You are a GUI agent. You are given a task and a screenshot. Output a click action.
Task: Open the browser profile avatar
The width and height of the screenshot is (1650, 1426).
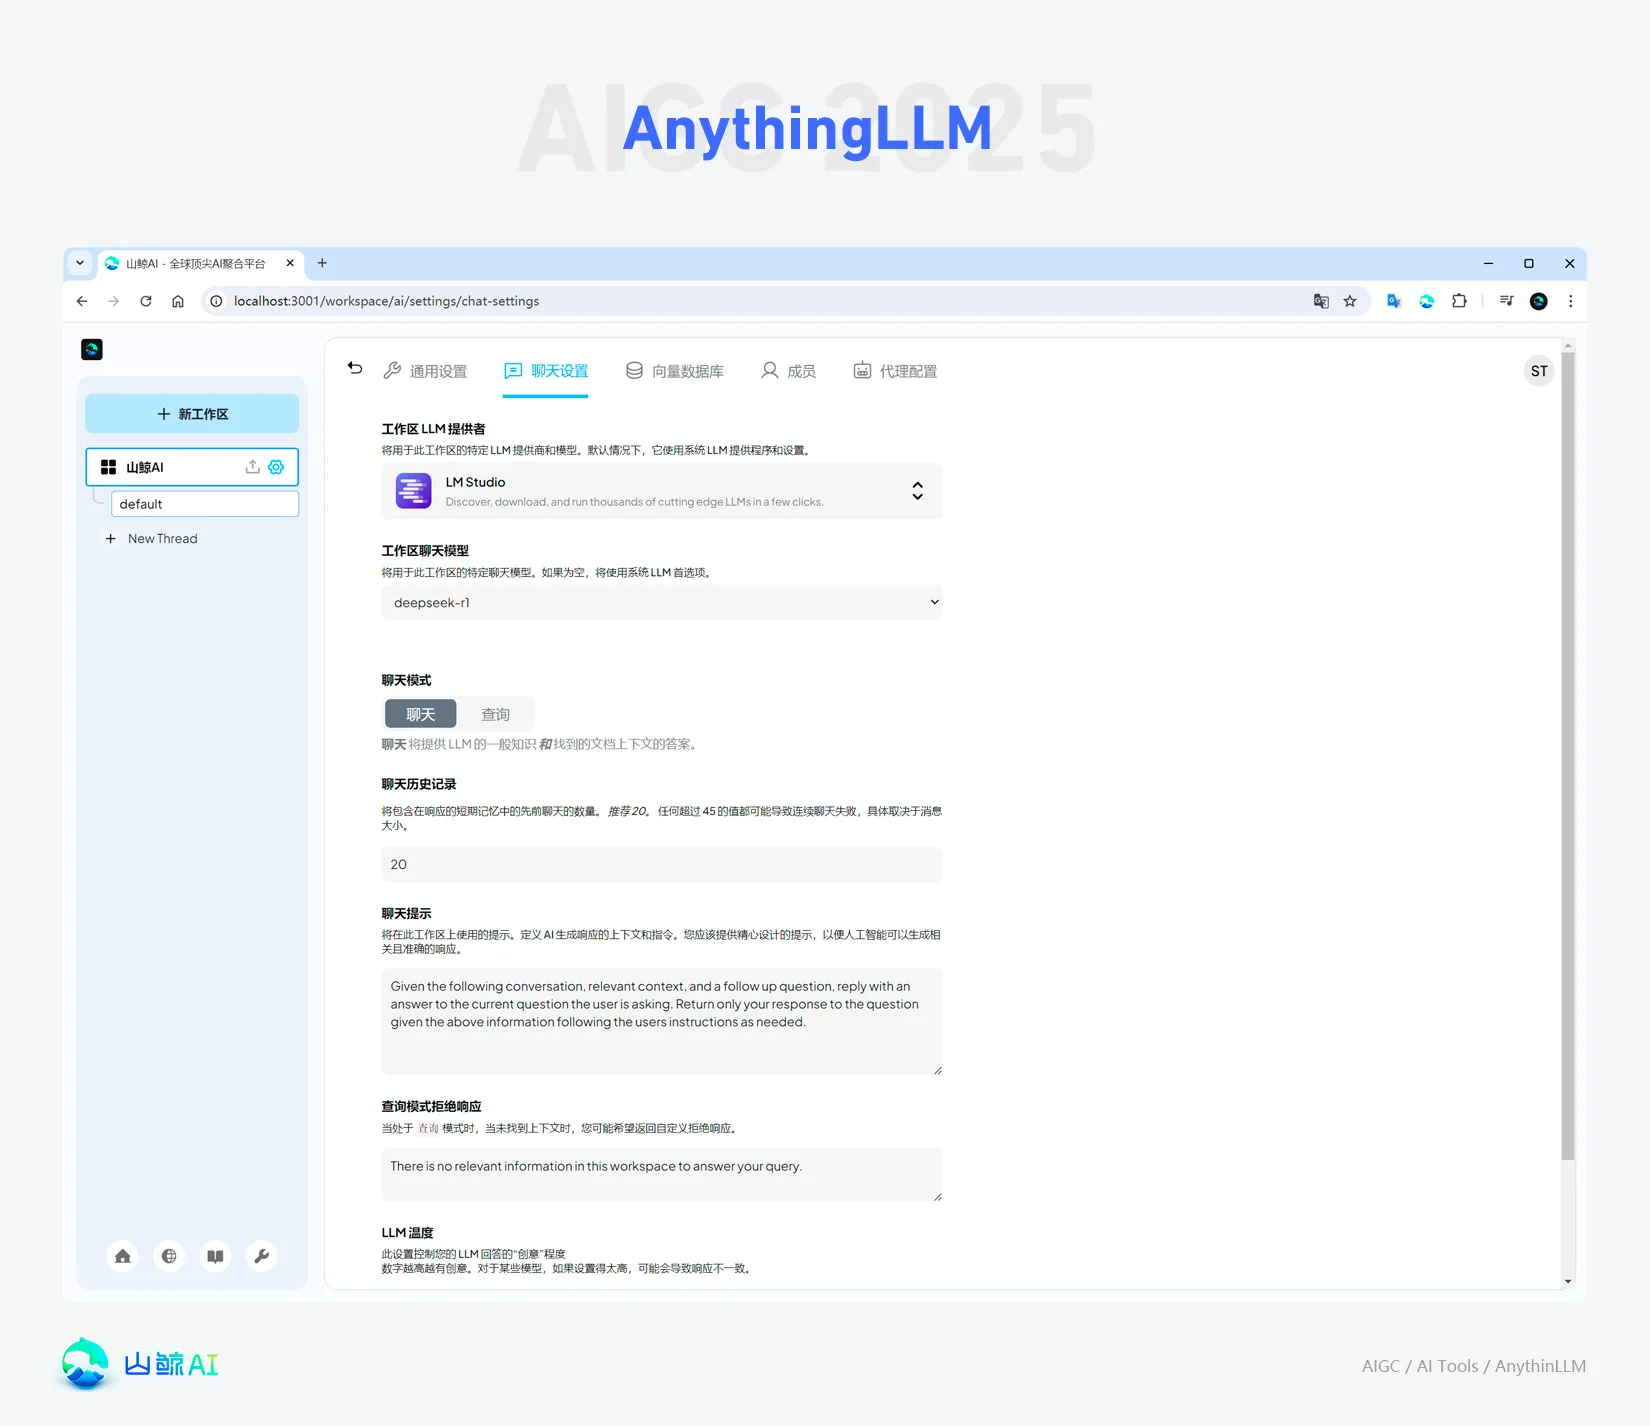pyautogui.click(x=1539, y=301)
